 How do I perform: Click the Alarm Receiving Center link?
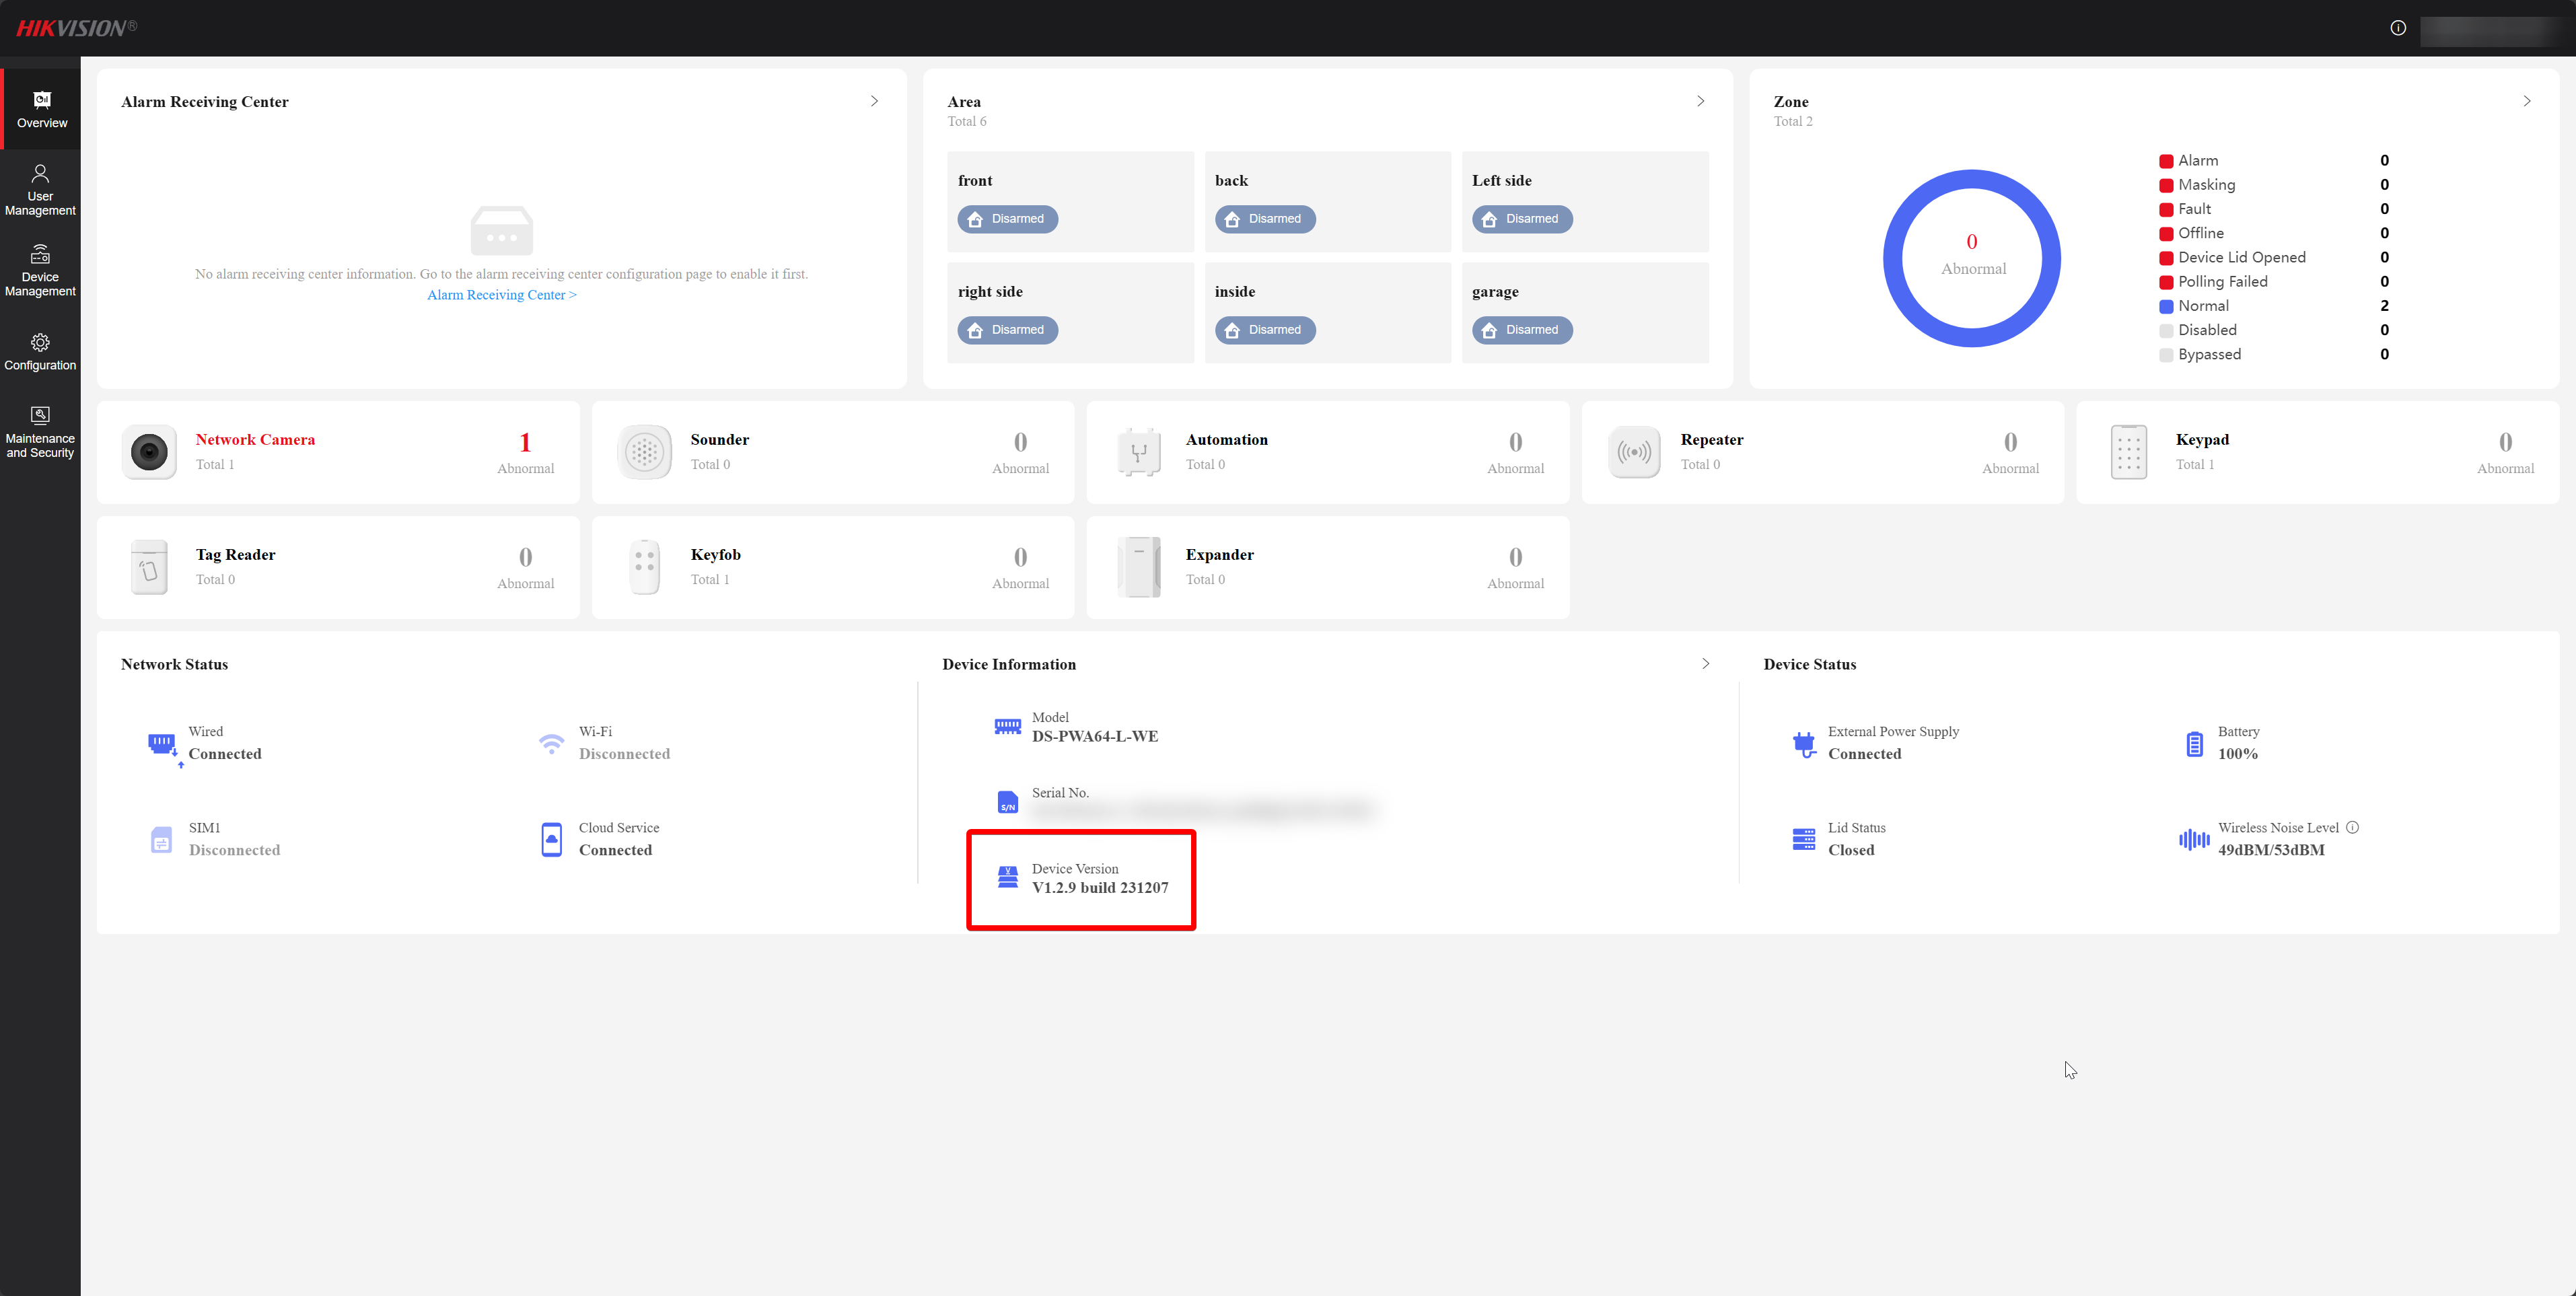pos(501,294)
